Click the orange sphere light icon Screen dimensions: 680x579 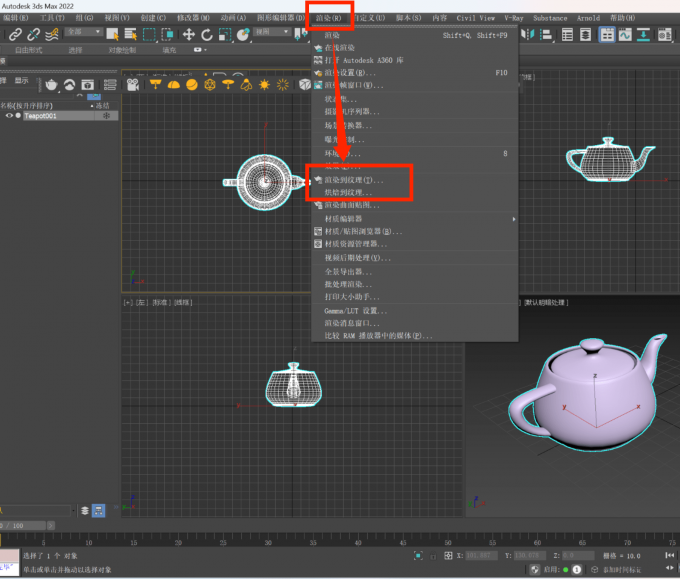[192, 85]
